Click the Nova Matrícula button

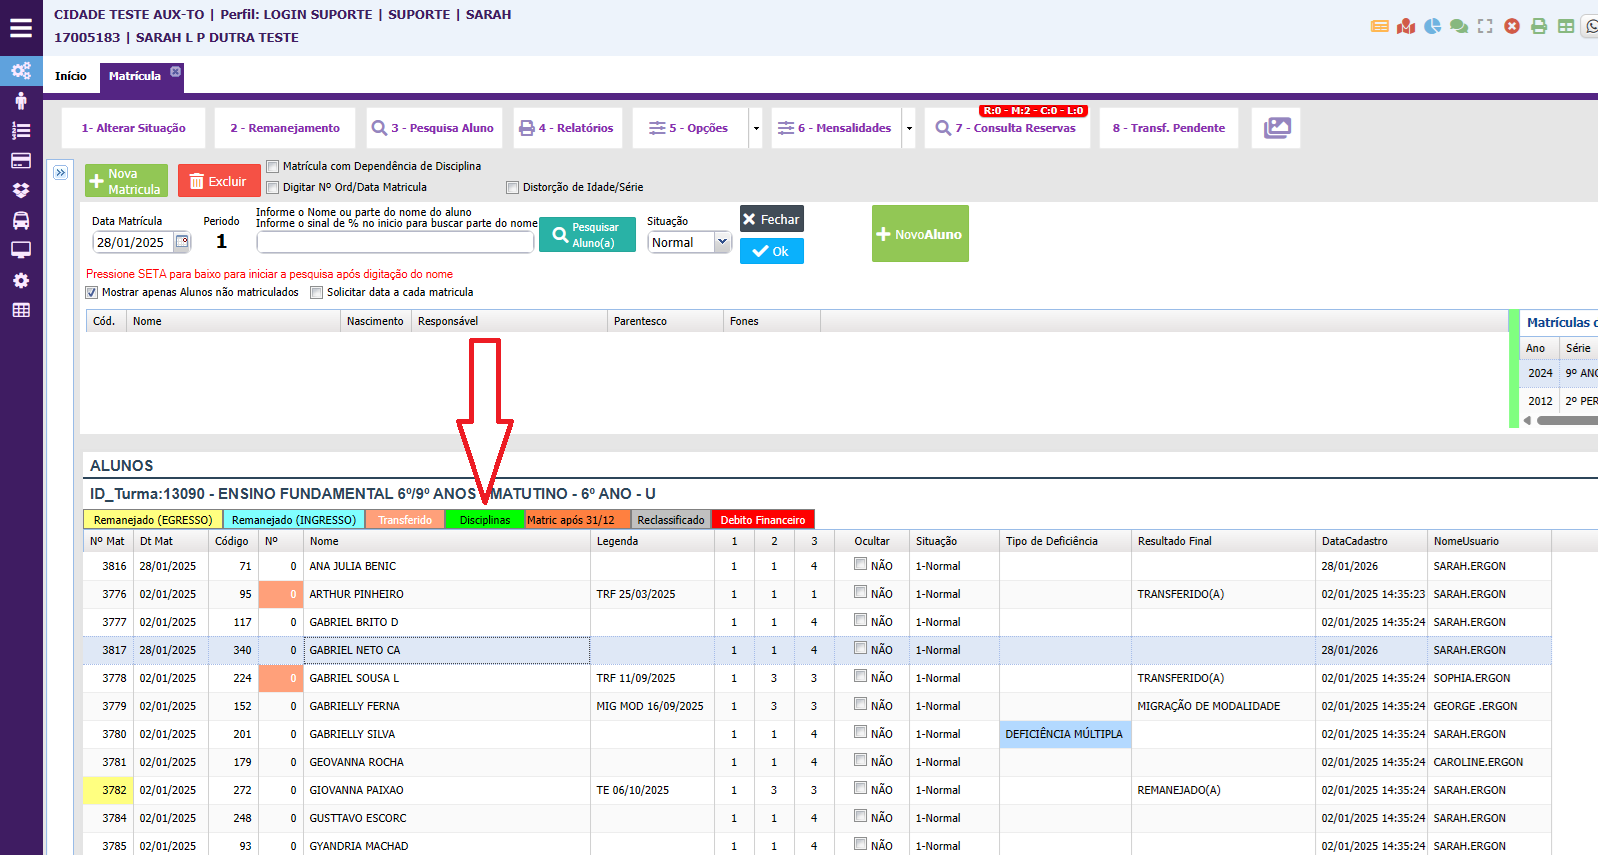click(126, 181)
